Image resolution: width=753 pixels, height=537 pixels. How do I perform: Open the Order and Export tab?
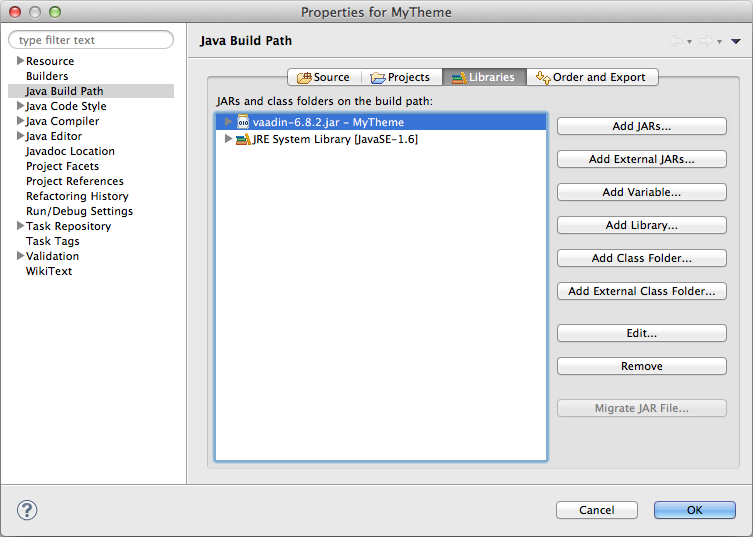[x=592, y=77]
